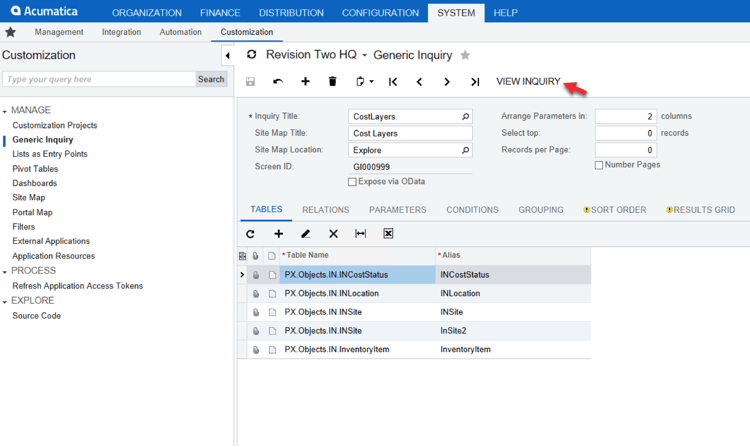Switch to the CONDITIONS tab
This screenshot has height=447, width=750.
click(x=472, y=210)
